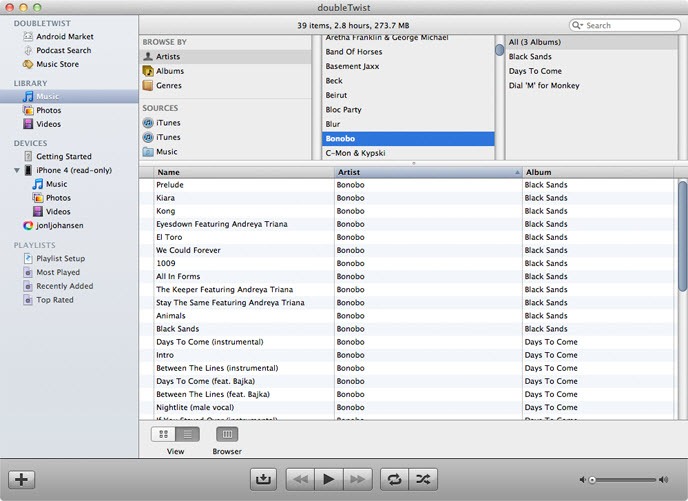Toggle repeat playback
This screenshot has width=688, height=501.
tap(394, 479)
